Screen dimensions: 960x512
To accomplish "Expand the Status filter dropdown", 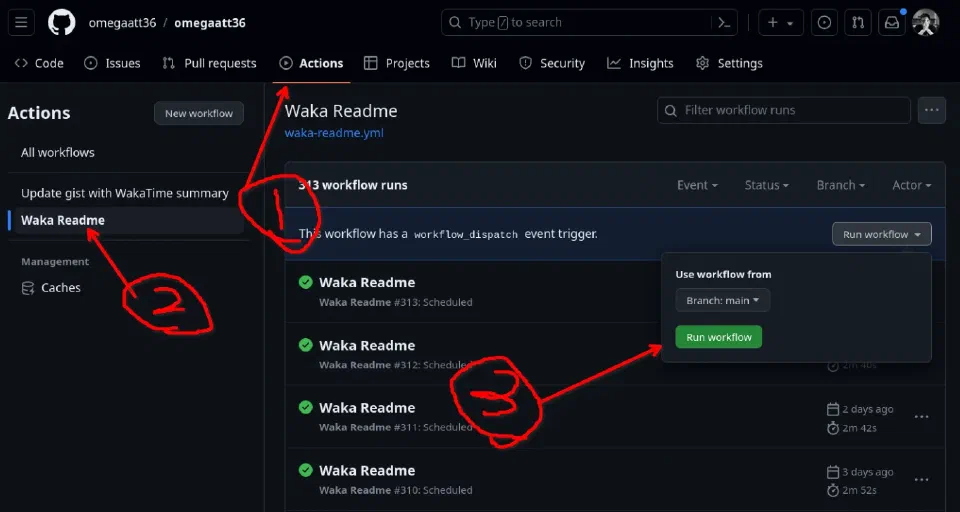I will [767, 185].
